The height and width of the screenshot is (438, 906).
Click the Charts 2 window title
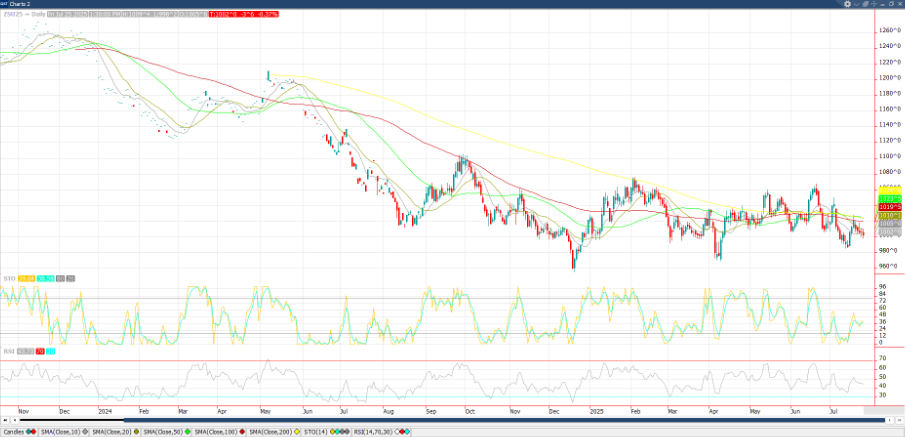pos(19,4)
